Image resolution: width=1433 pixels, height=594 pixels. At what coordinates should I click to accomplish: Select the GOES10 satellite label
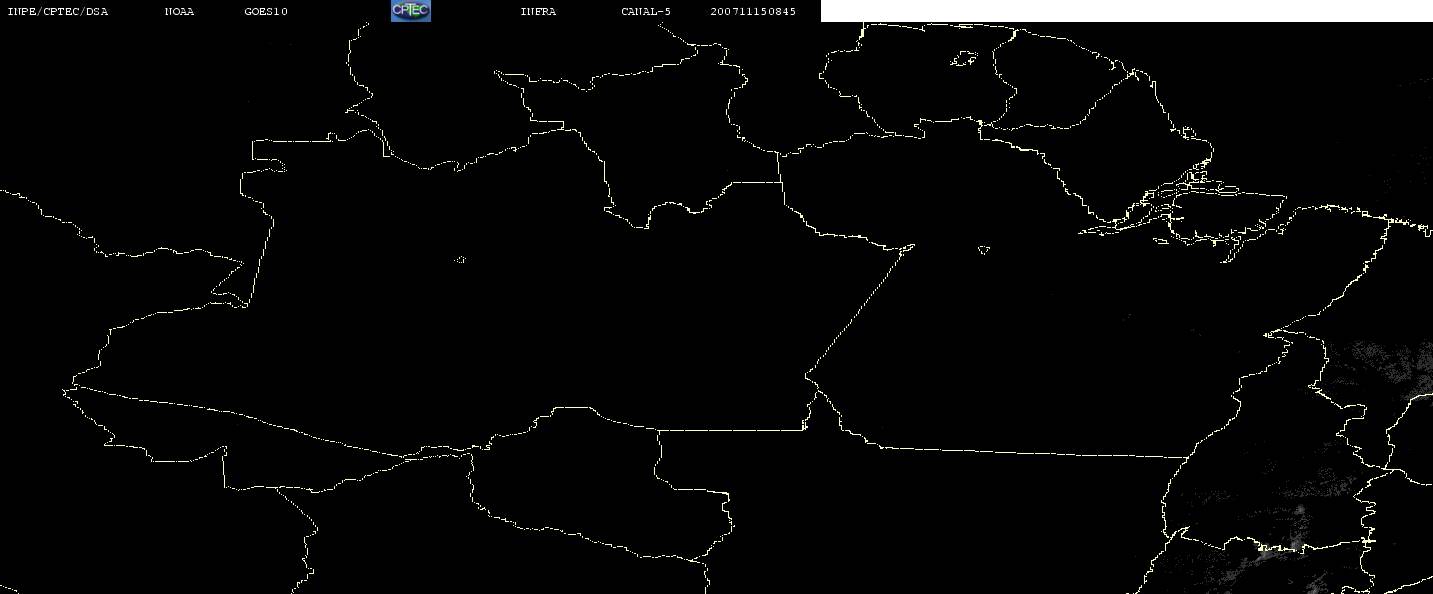point(266,12)
